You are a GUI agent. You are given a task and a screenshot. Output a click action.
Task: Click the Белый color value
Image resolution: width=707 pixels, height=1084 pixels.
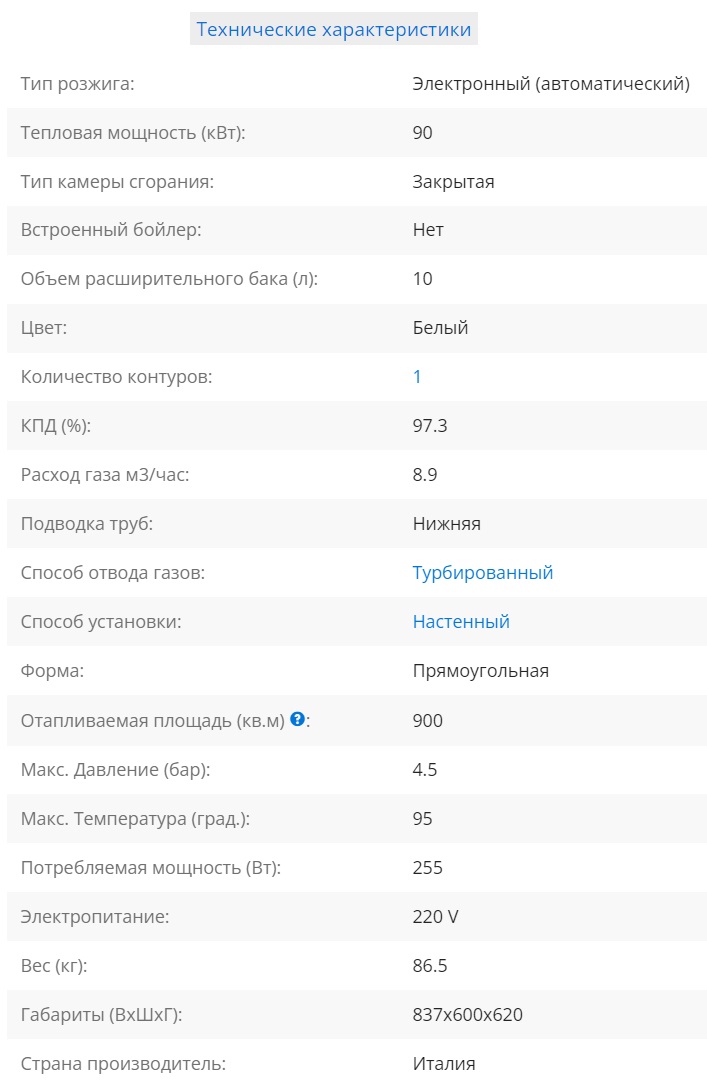(440, 328)
